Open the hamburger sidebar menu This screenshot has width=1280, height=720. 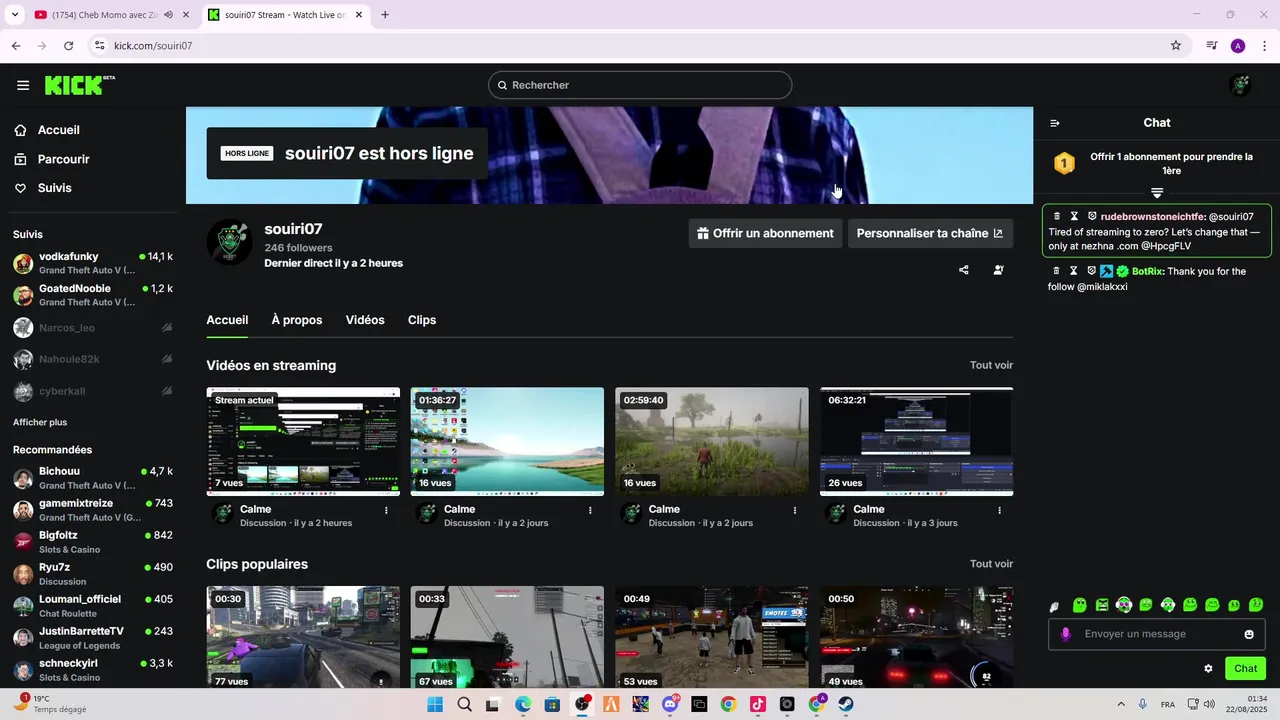23,85
